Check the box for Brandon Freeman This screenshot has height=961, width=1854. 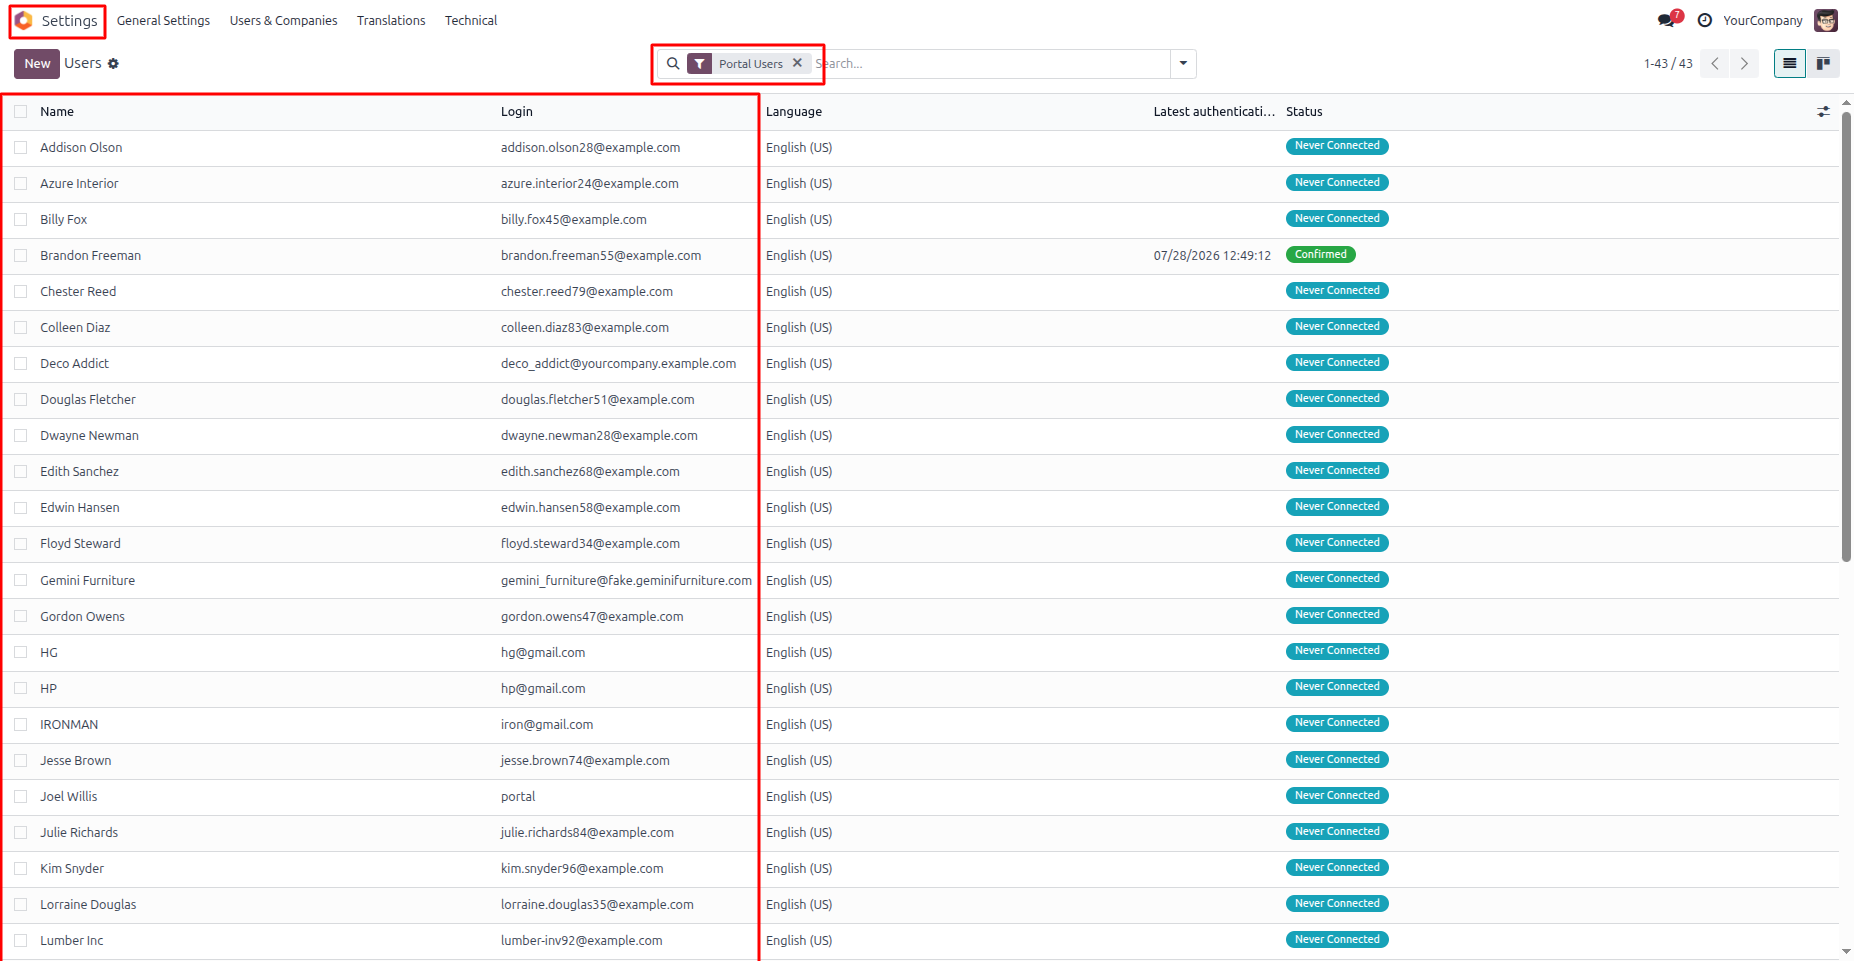click(x=20, y=255)
